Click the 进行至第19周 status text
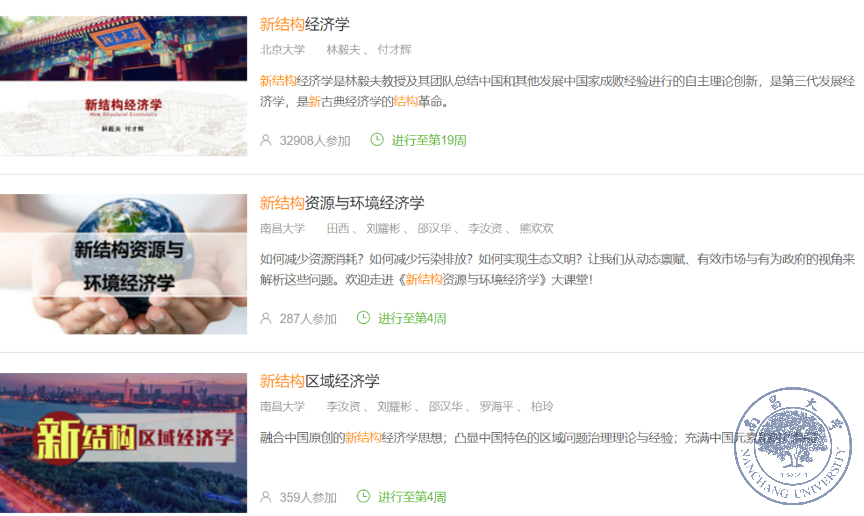 [429, 140]
